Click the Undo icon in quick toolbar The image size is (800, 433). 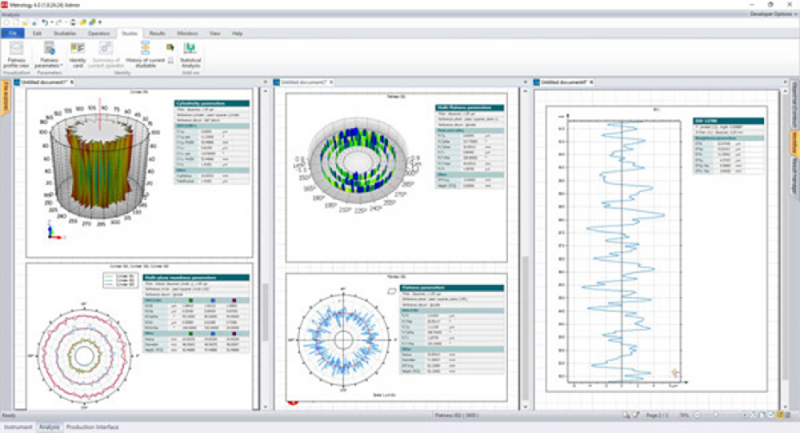point(46,21)
